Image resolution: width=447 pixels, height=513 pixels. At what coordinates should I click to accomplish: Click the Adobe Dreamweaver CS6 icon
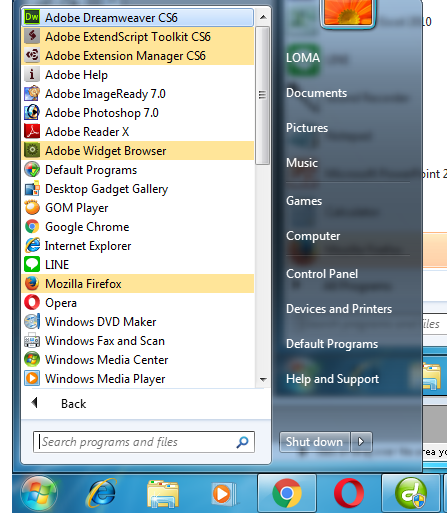coord(32,17)
